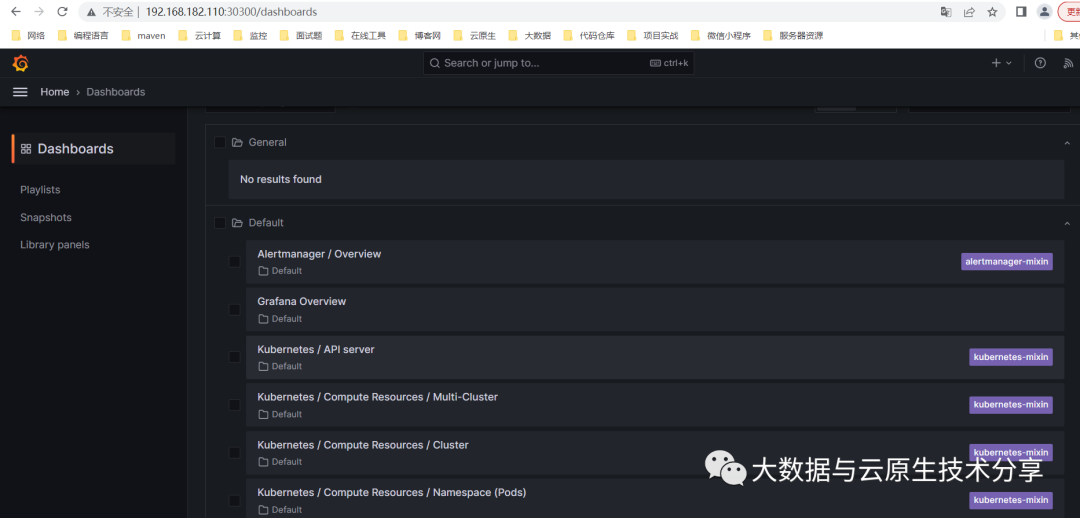The image size is (1080, 518).
Task: Open Kubernetes Compute Resources / Multi-Cluster dashboard
Action: point(377,397)
